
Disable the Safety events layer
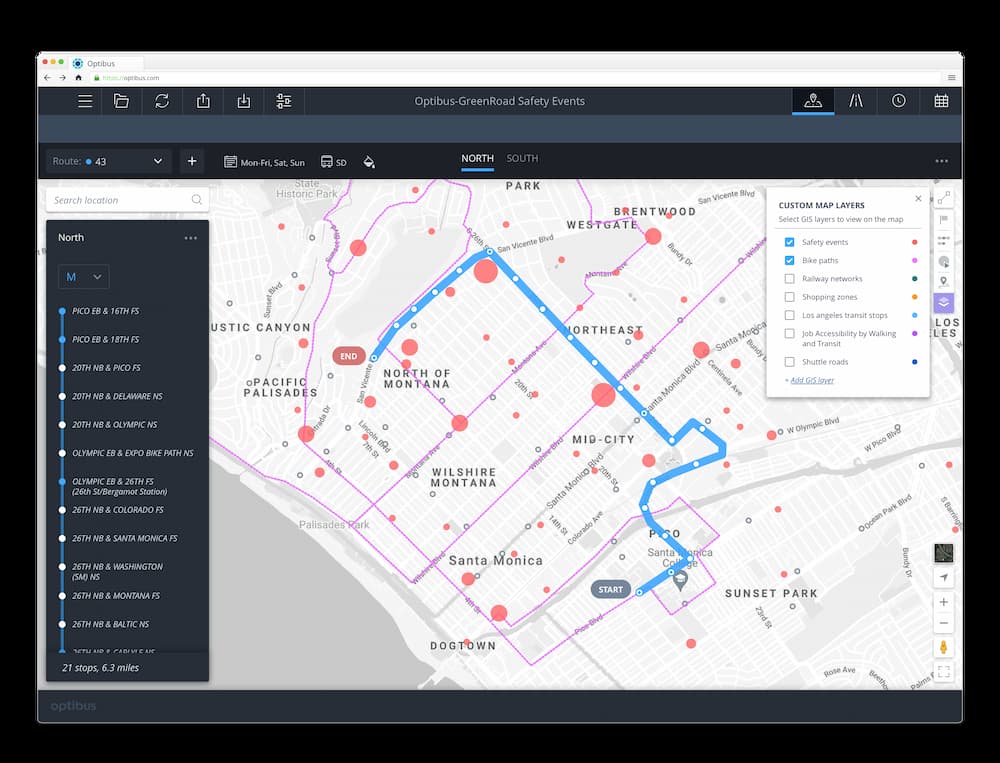[789, 241]
